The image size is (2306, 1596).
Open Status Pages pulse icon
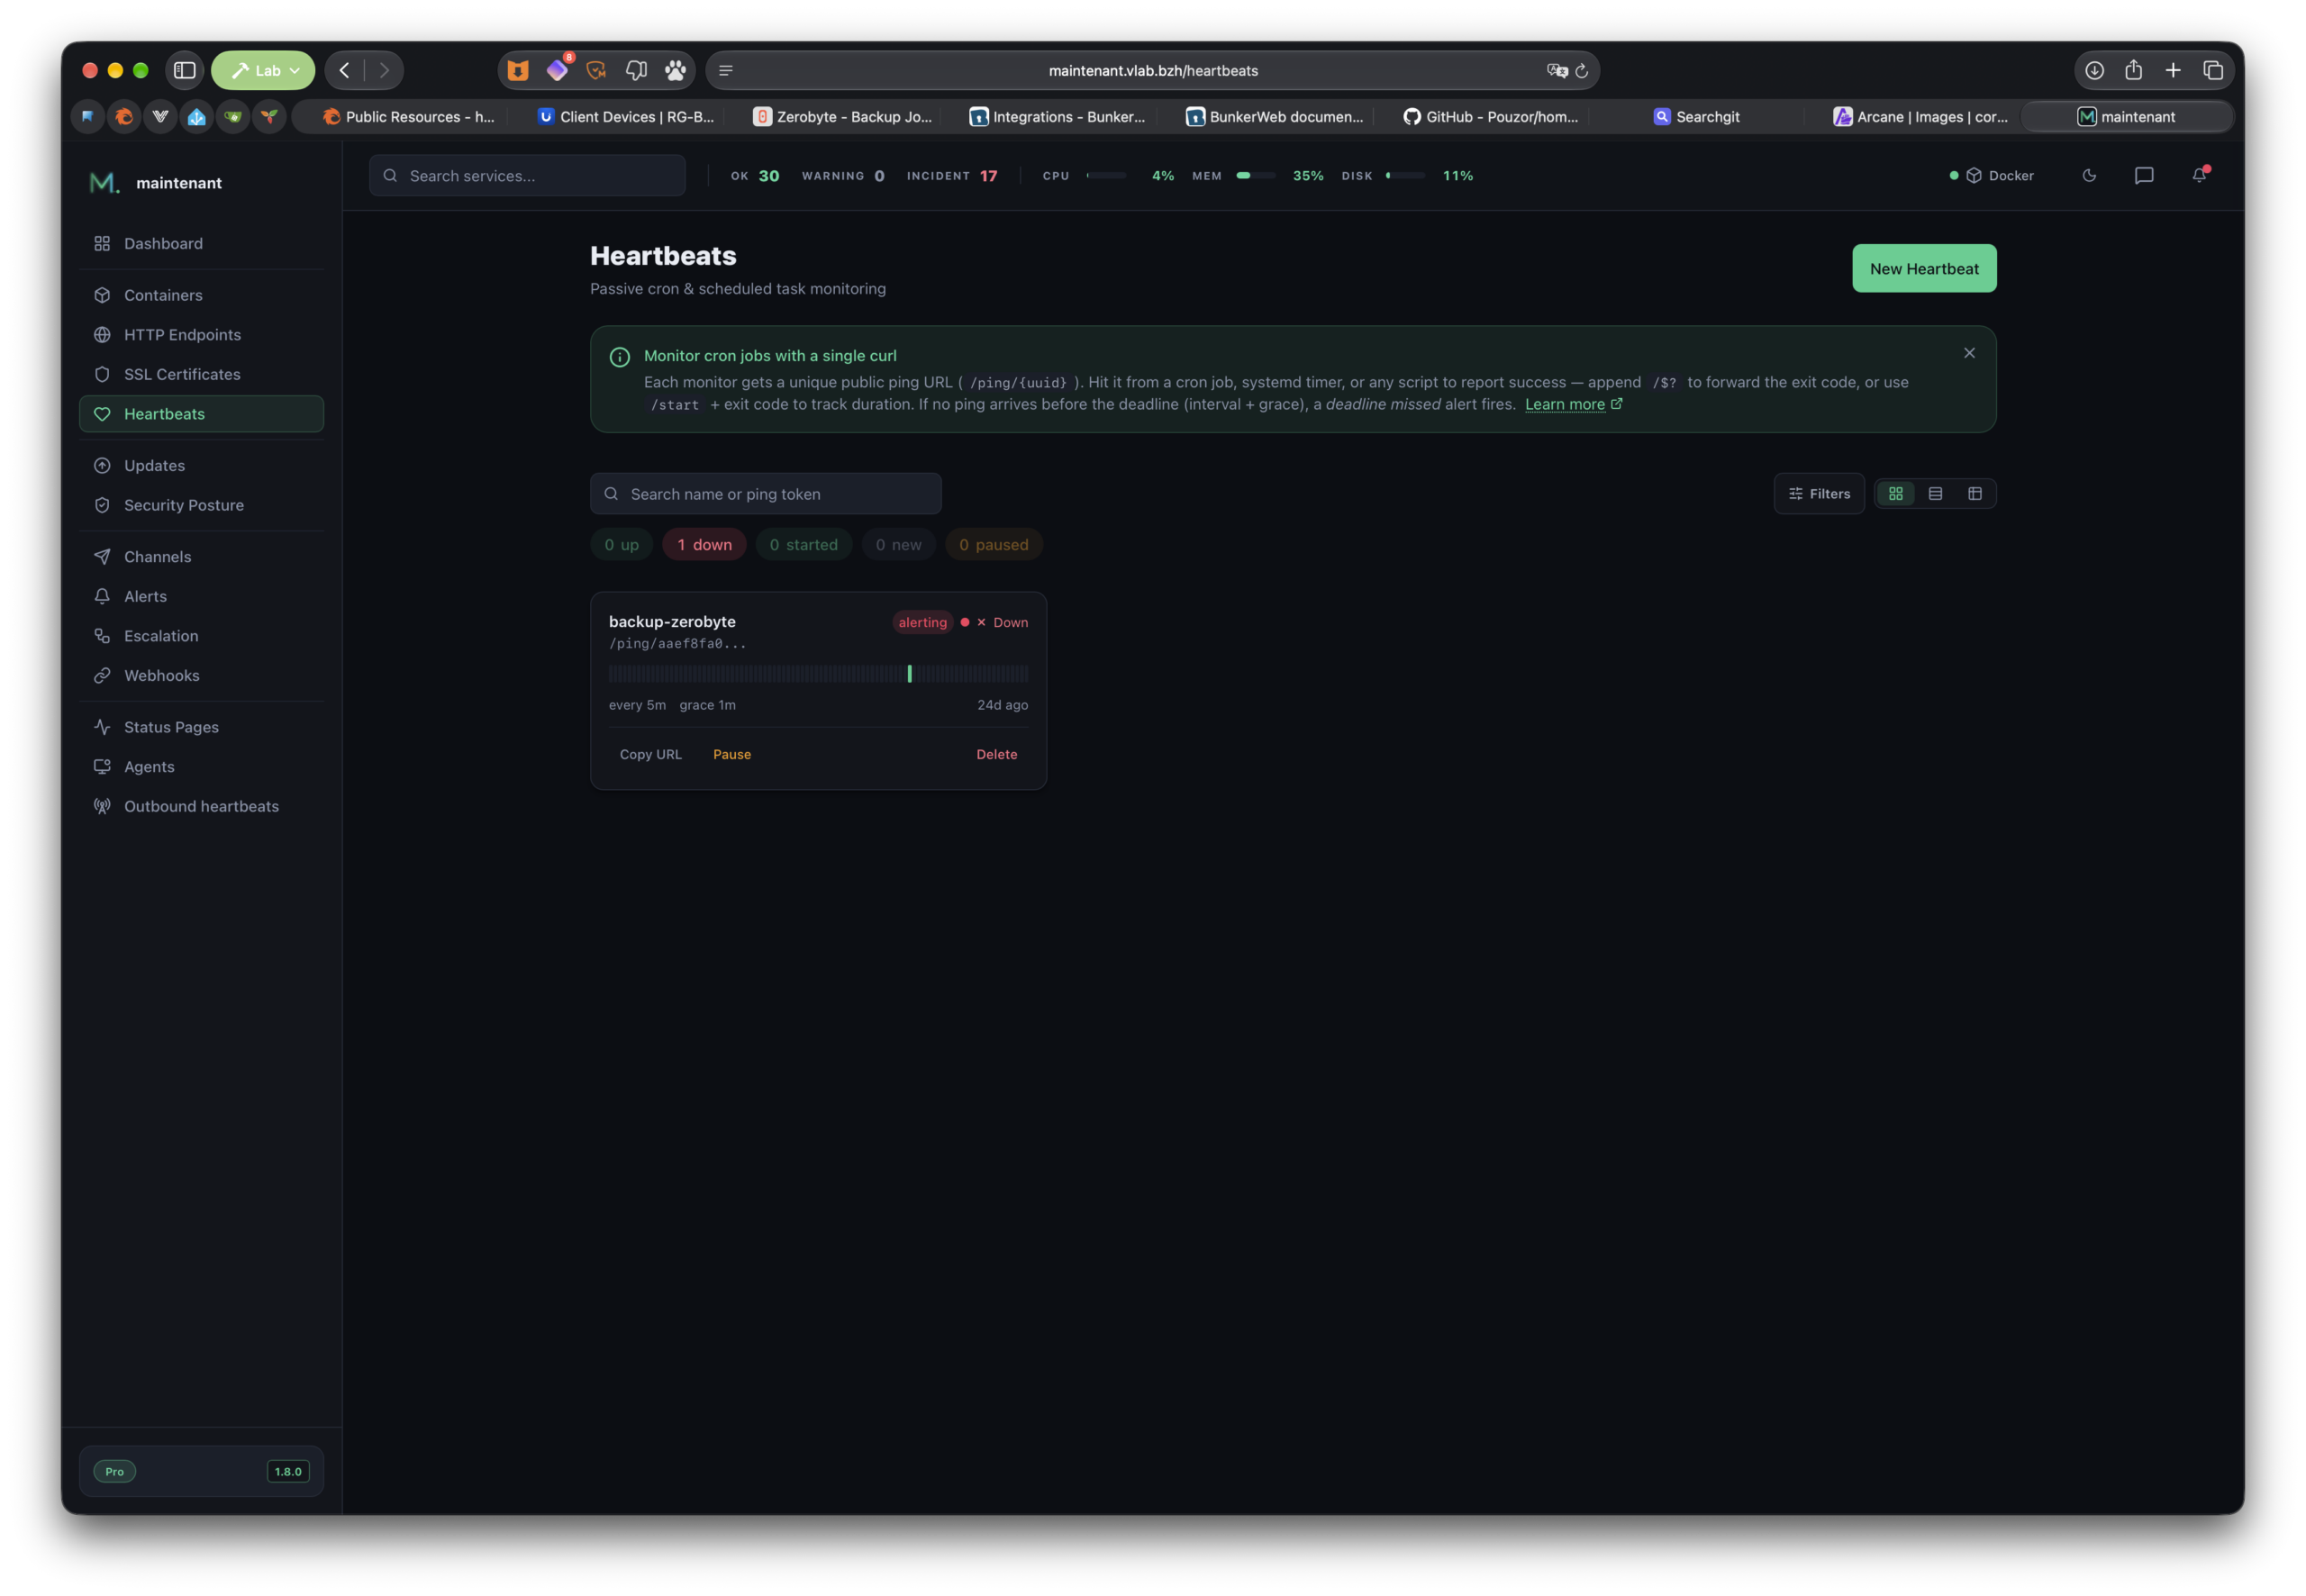(x=102, y=727)
